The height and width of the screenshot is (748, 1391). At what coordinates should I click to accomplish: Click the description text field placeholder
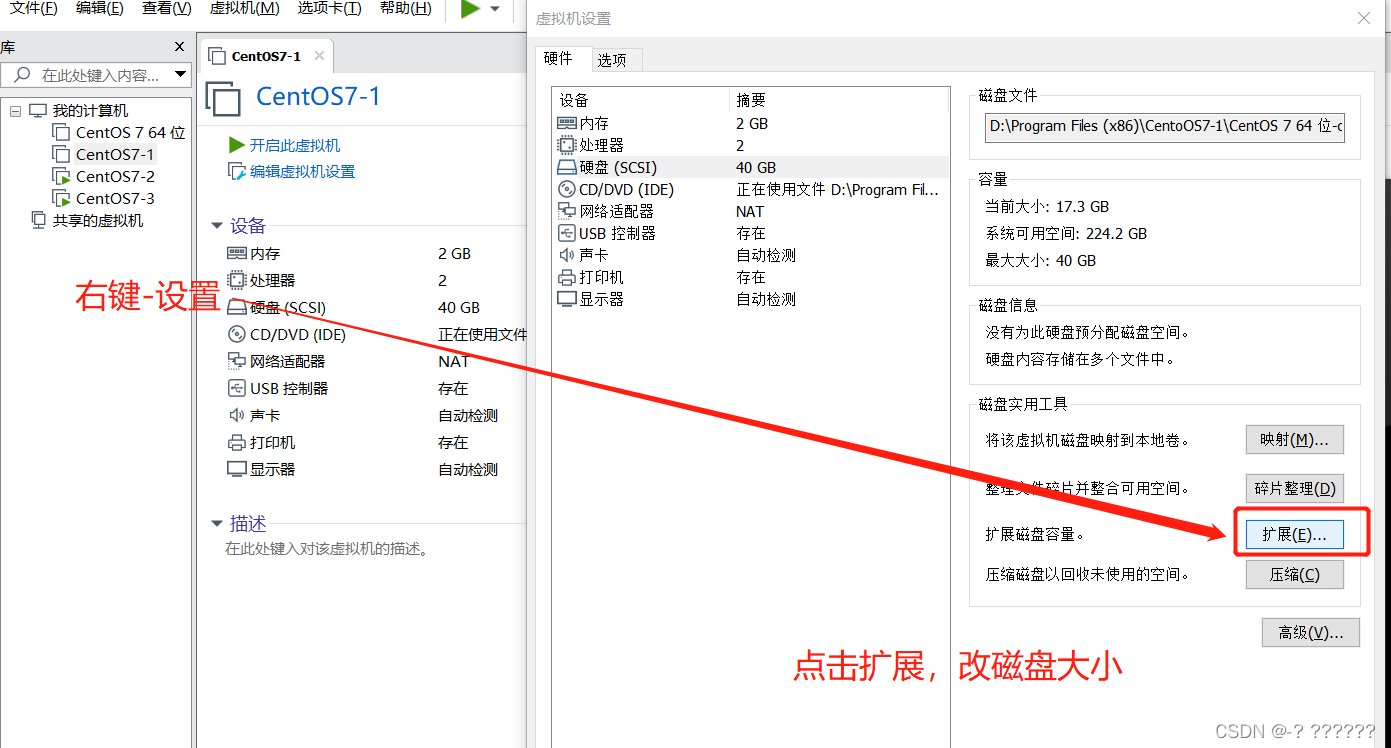click(x=327, y=549)
